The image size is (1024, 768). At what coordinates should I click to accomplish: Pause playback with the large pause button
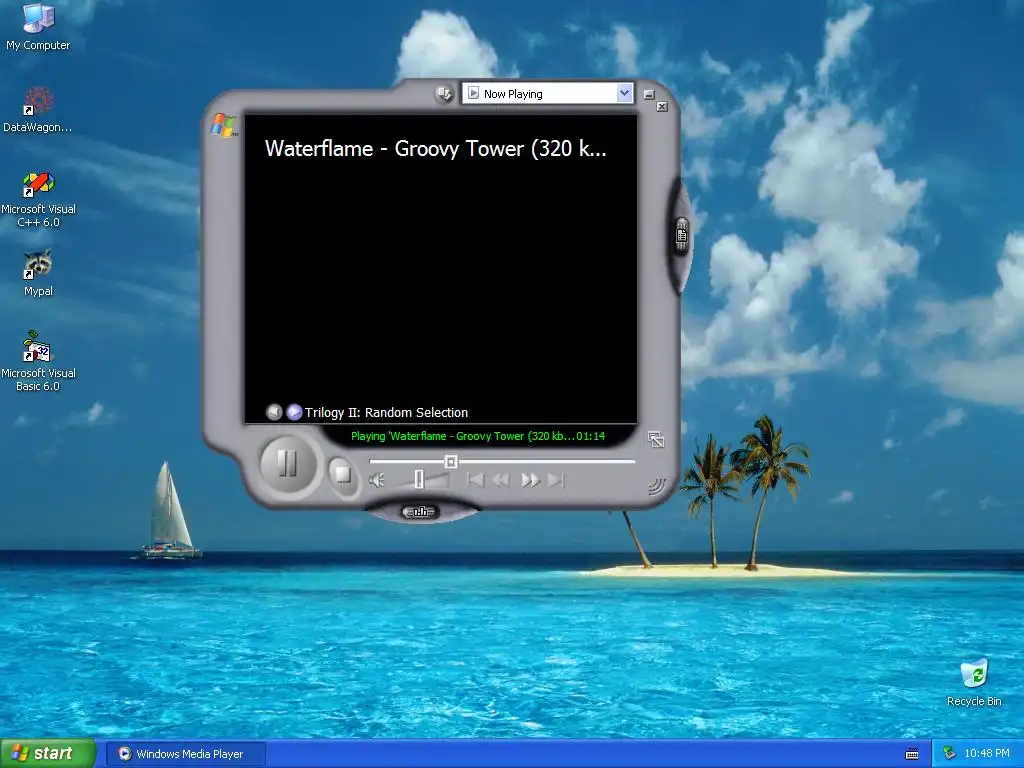(287, 464)
